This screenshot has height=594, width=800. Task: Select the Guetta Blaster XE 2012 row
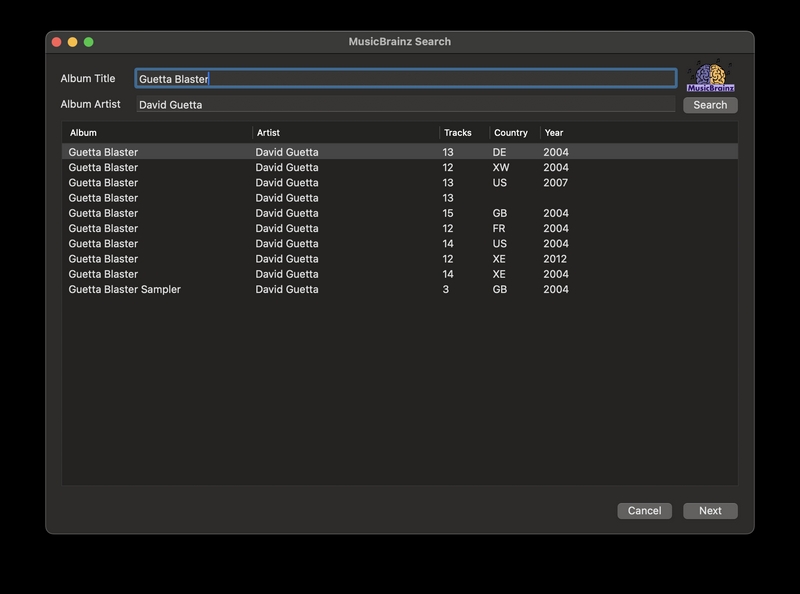(x=400, y=259)
